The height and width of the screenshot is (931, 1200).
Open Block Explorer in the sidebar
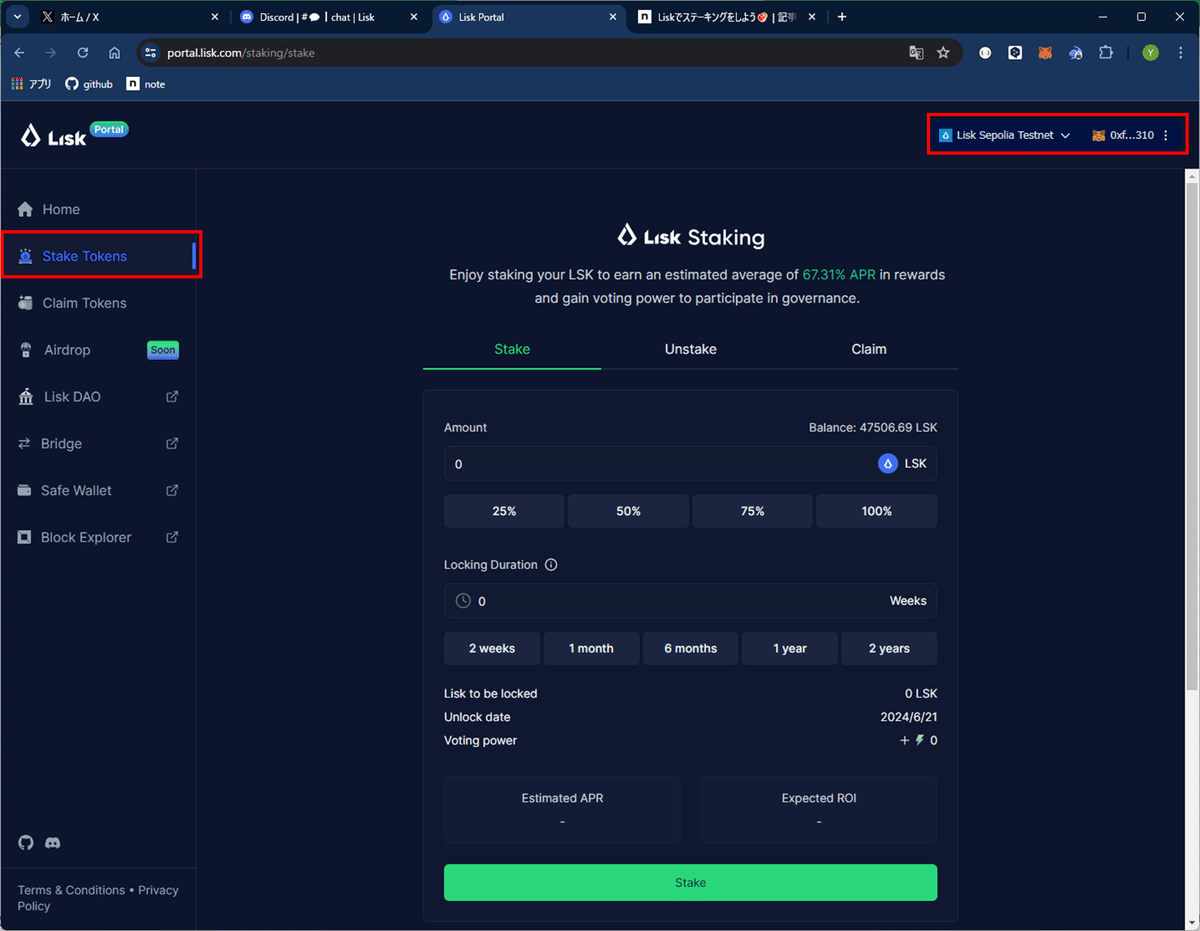(x=98, y=537)
